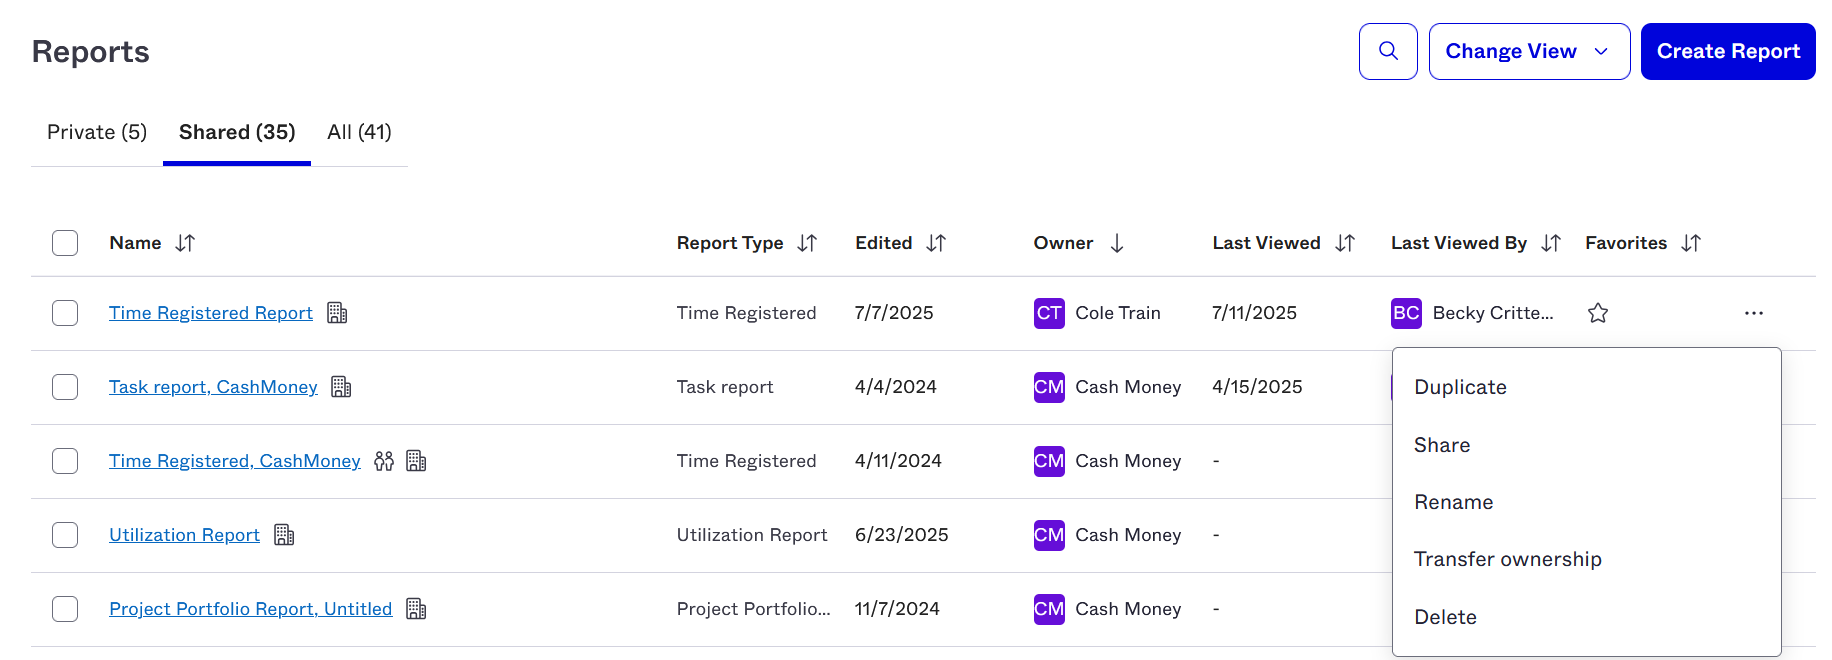
Task: Sort by Last Viewed By arrows
Action: 1551,243
